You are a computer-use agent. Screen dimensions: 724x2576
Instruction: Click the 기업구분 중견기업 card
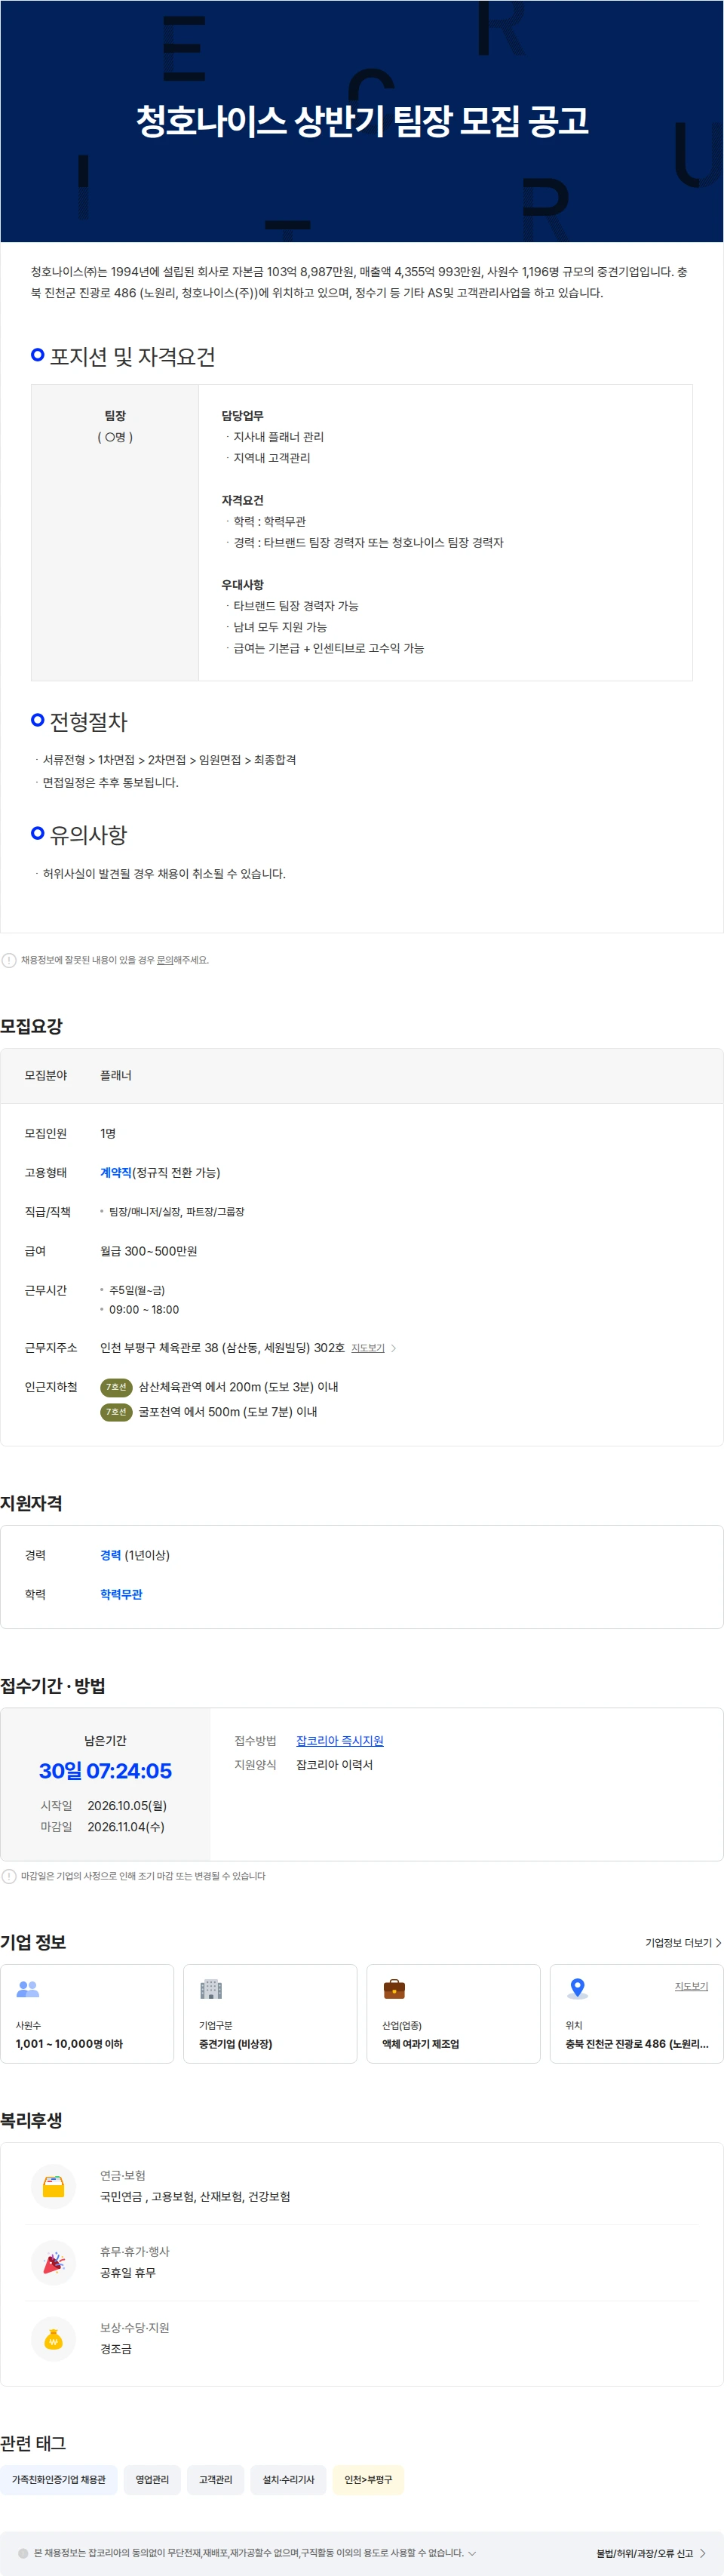[x=270, y=2013]
